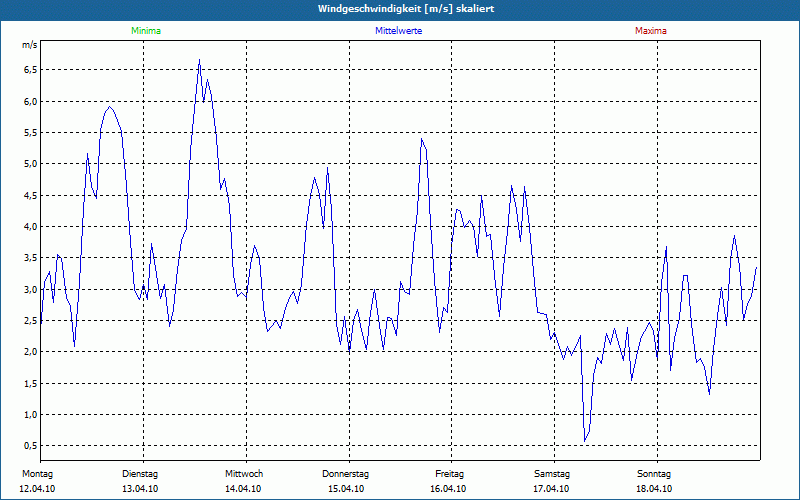Click the 18.04.10 date label
The width and height of the screenshot is (800, 500).
tap(654, 489)
